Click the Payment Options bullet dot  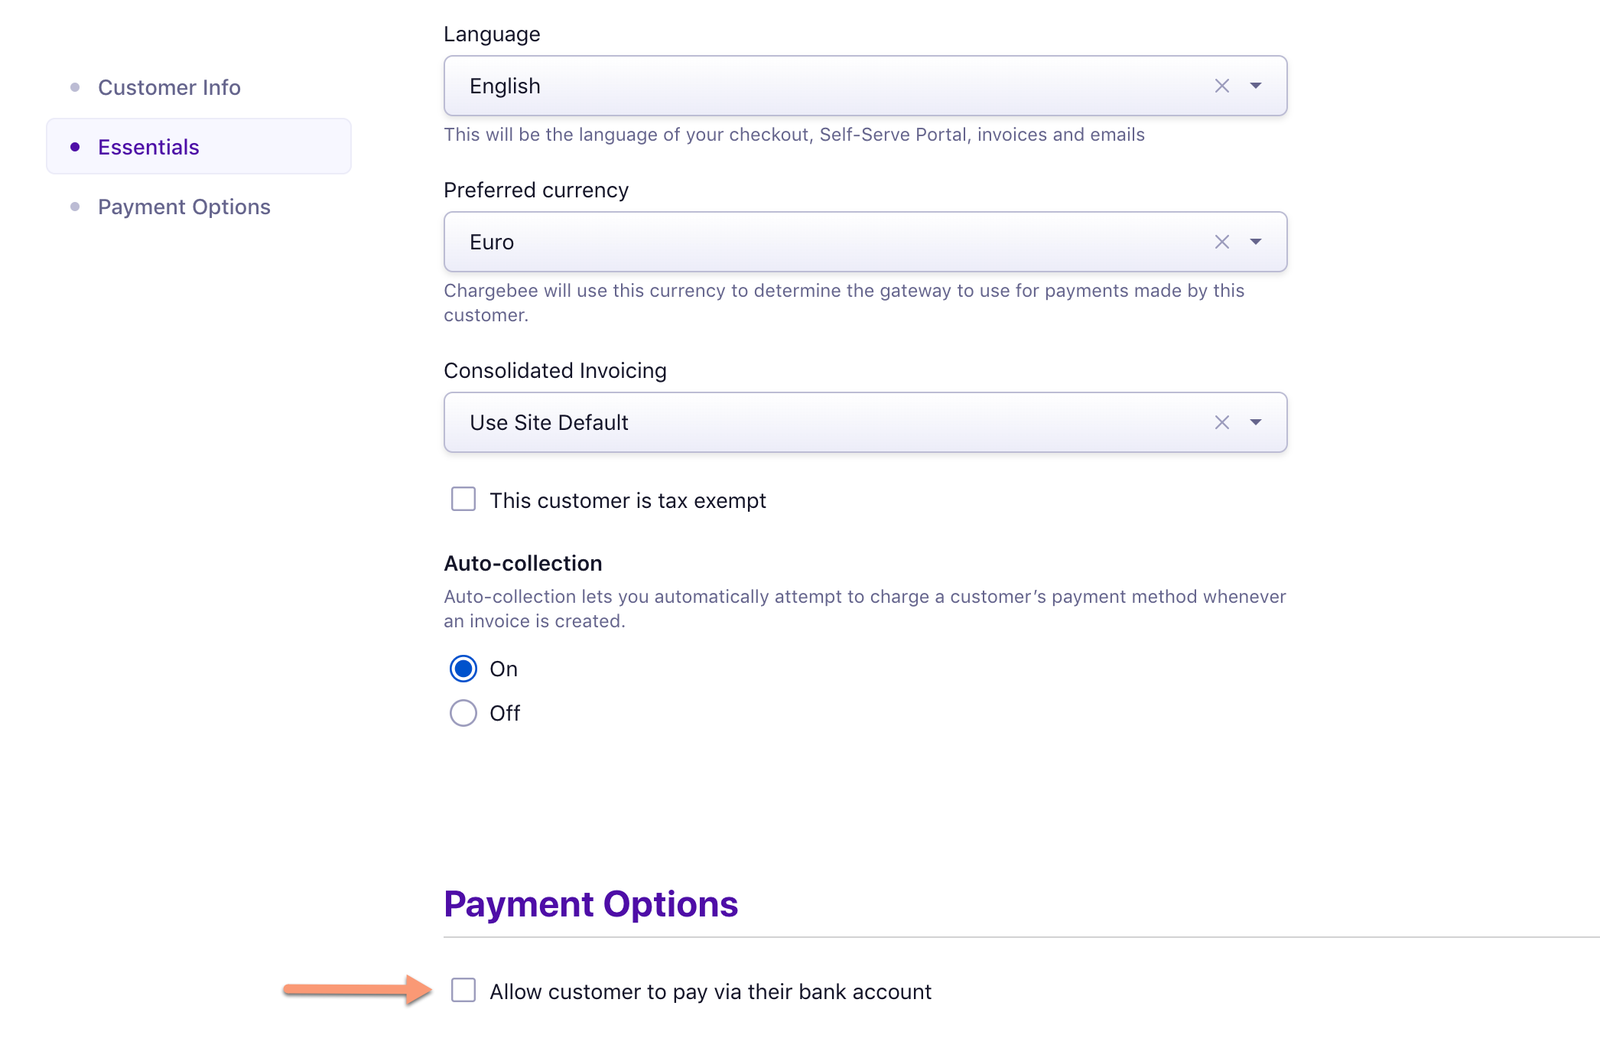pyautogui.click(x=75, y=207)
